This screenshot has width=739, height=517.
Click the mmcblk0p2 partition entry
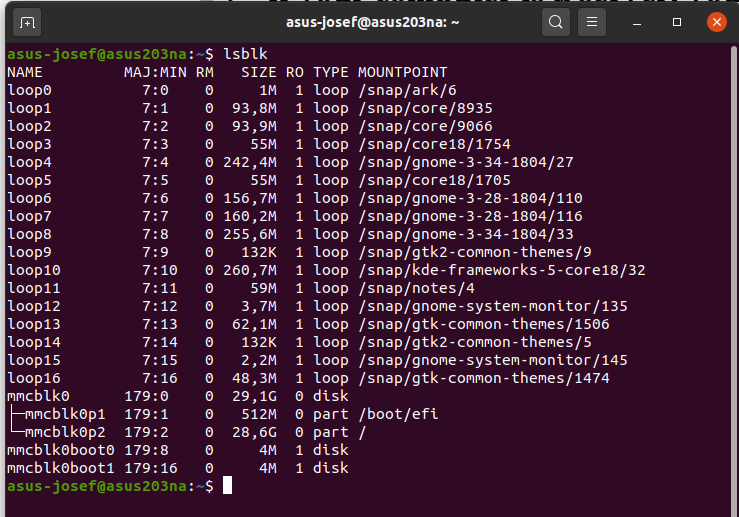tap(65, 431)
